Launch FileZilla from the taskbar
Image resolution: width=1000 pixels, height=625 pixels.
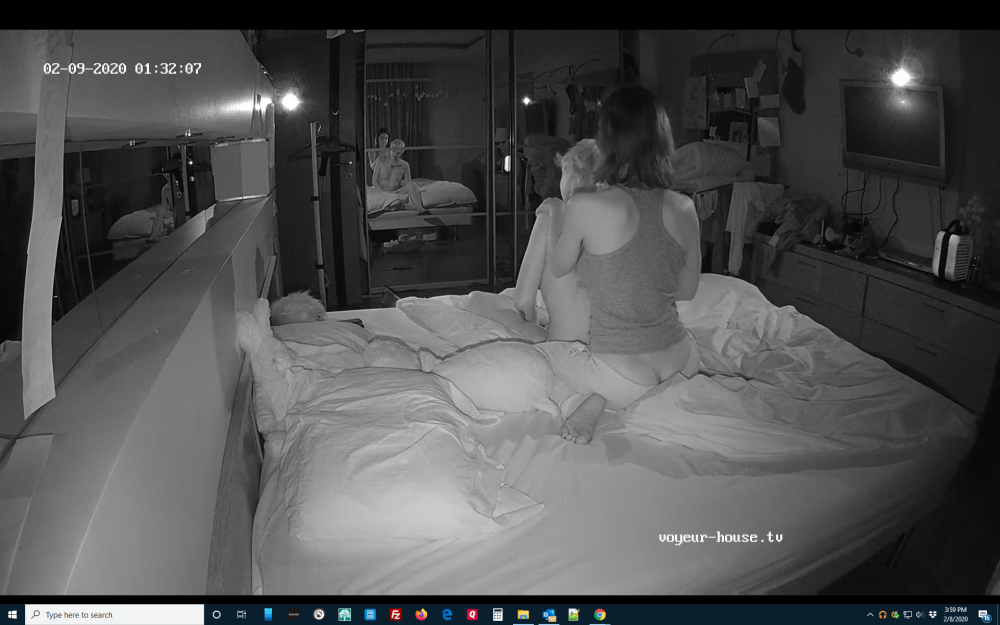[396, 615]
